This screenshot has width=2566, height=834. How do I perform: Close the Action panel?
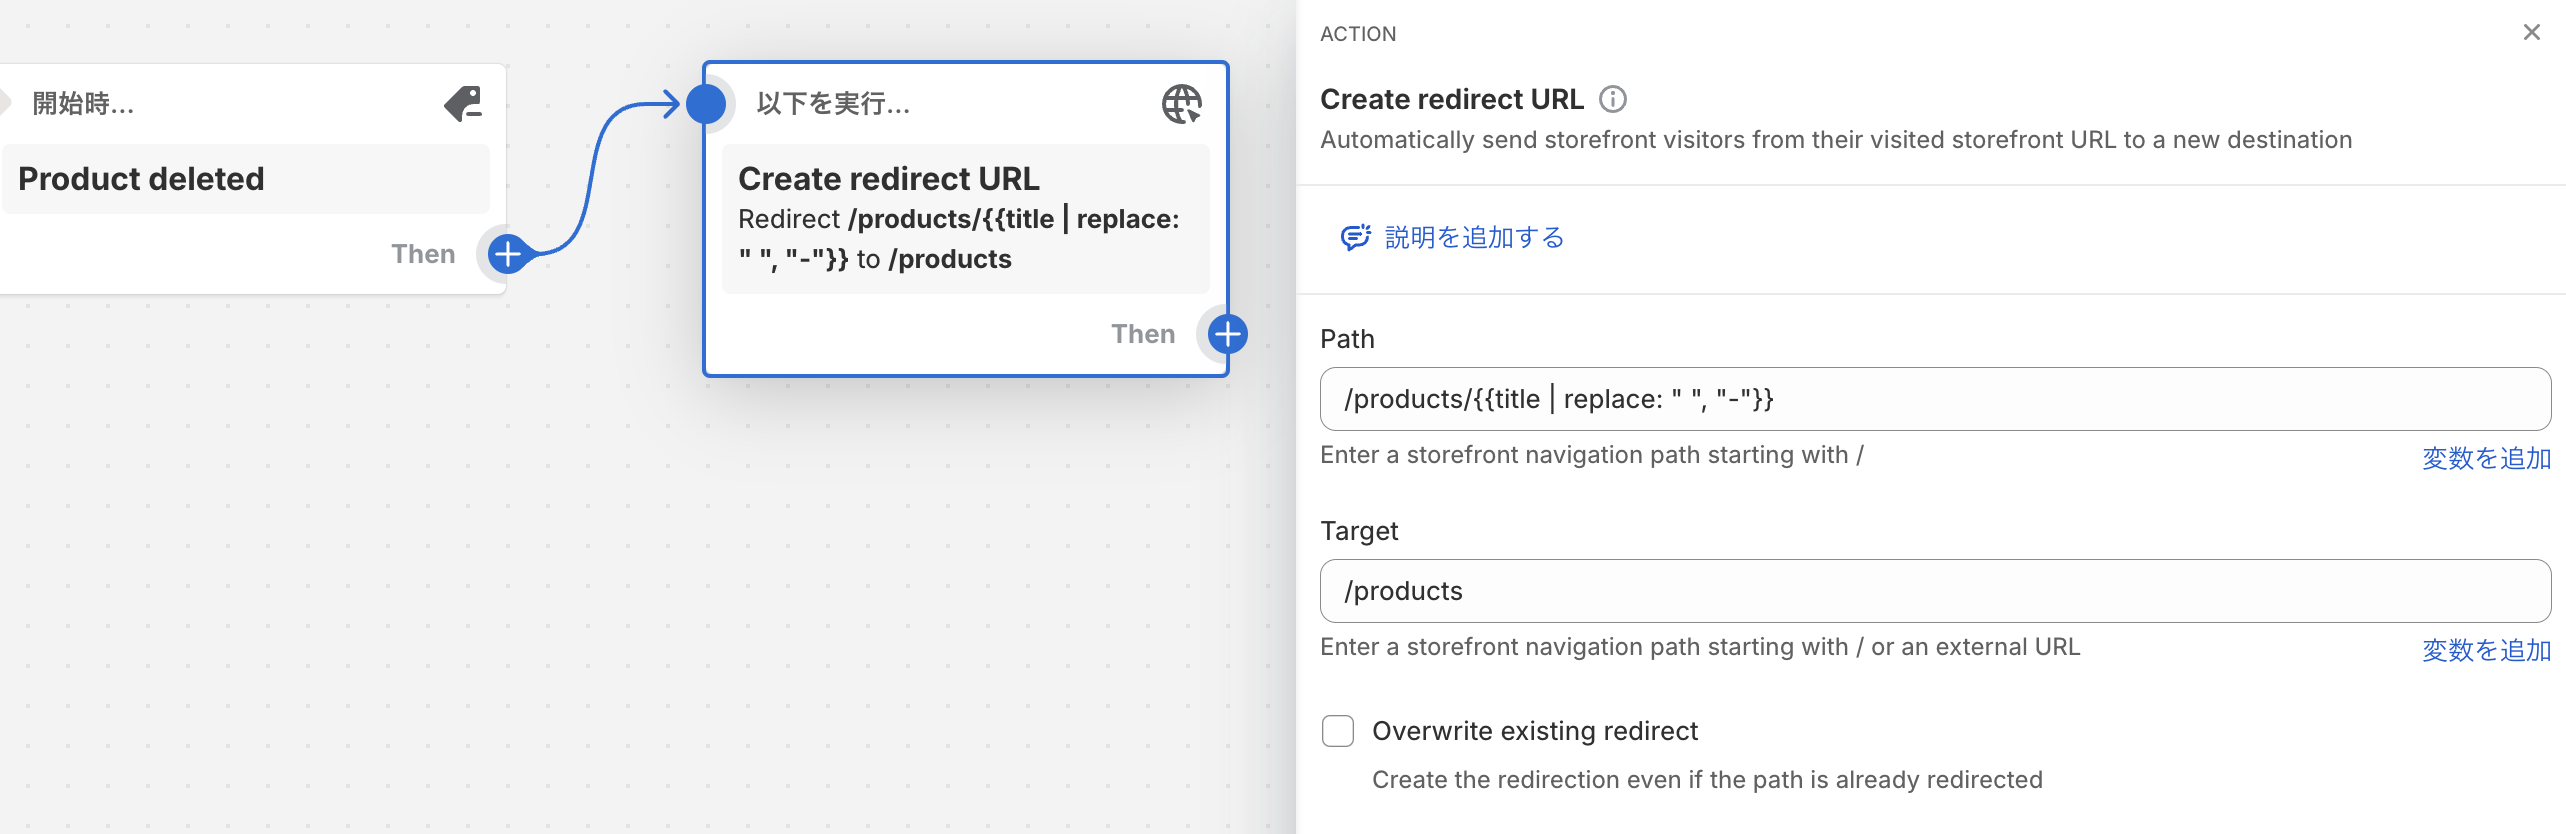pyautogui.click(x=2531, y=33)
